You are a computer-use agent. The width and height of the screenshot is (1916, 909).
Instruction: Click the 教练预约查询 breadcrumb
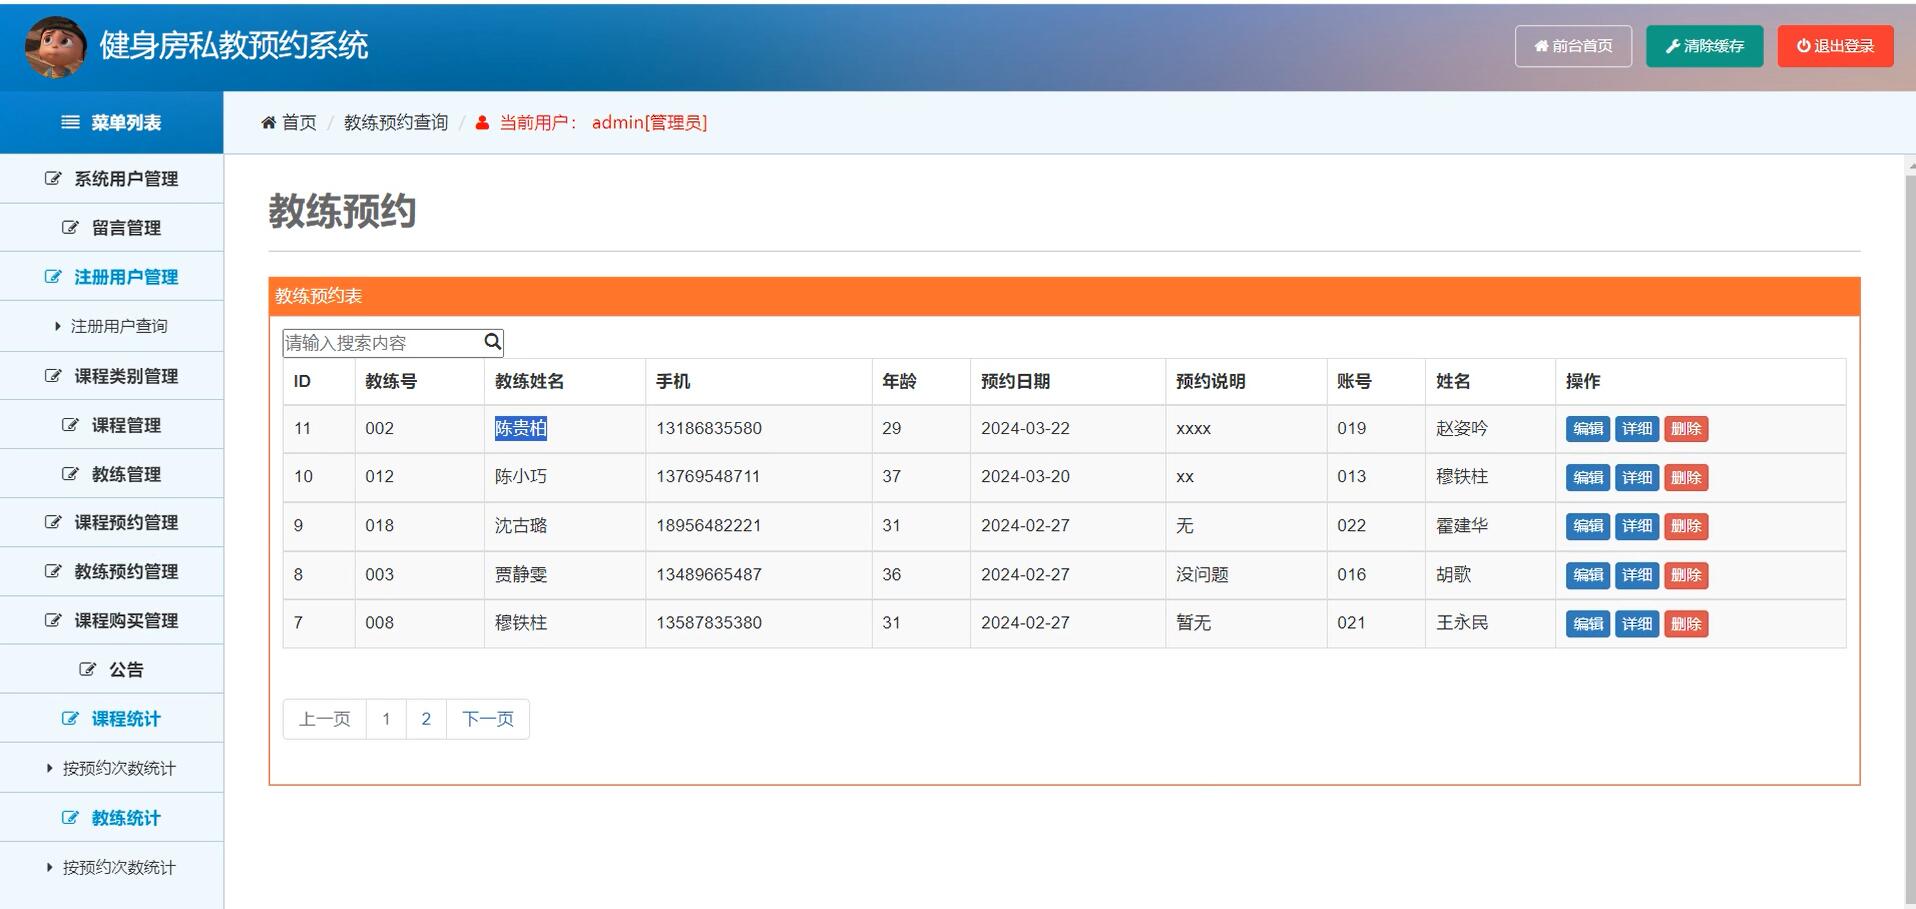(396, 123)
